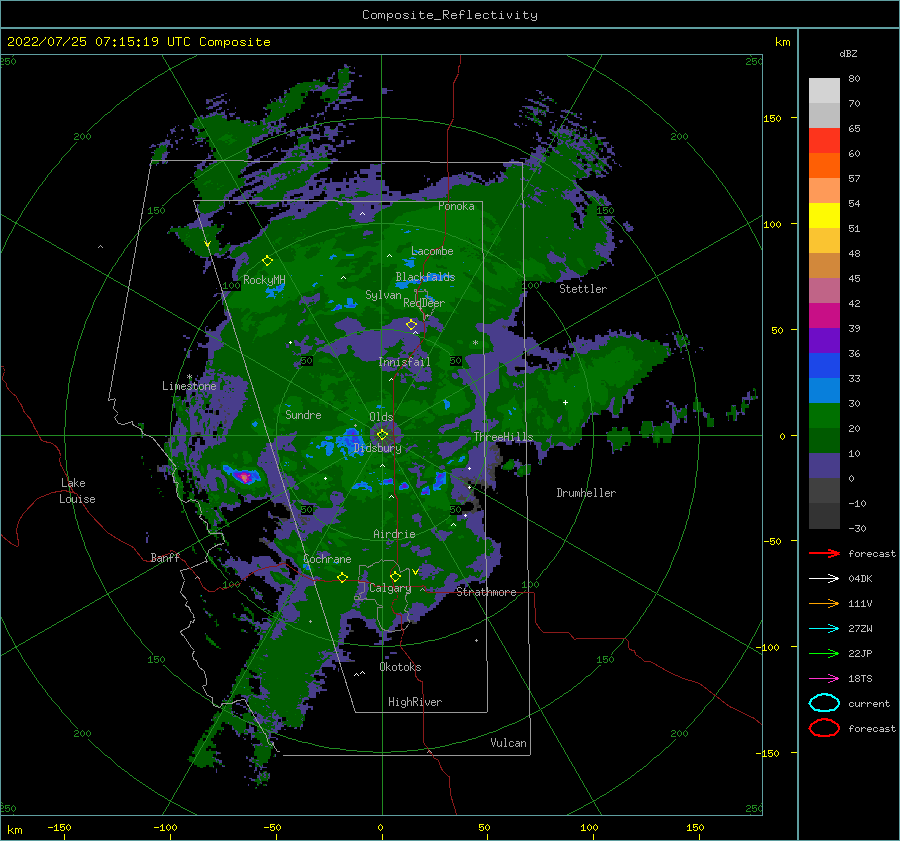Click the yellow diamond marker near RockyMH
This screenshot has width=900, height=841.
[x=267, y=261]
